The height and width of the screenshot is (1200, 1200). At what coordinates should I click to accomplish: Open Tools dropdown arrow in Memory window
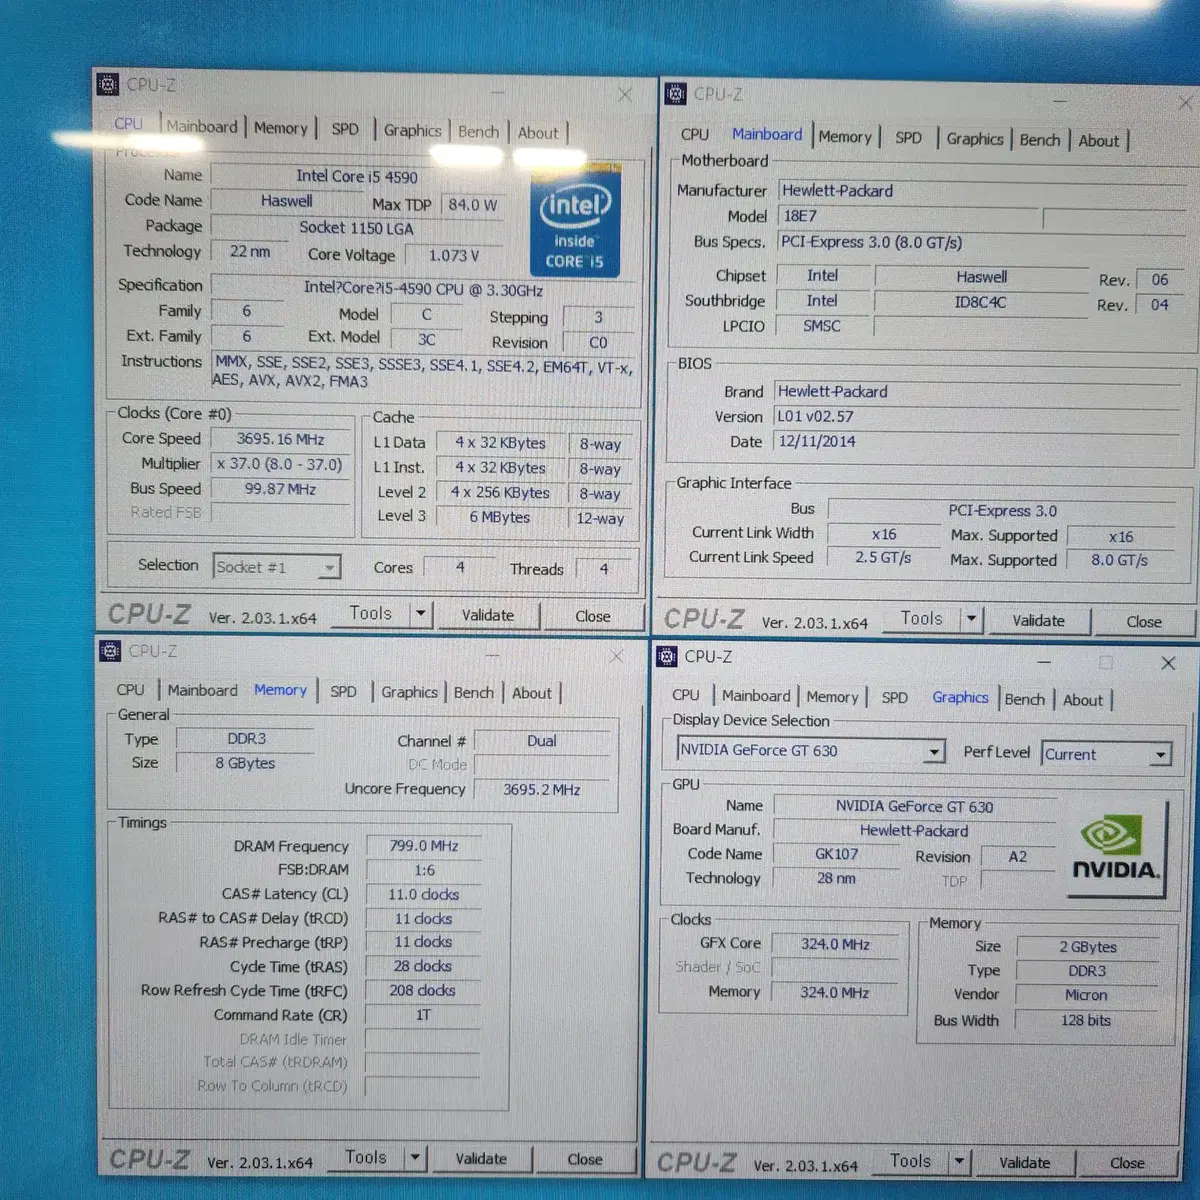[415, 1158]
